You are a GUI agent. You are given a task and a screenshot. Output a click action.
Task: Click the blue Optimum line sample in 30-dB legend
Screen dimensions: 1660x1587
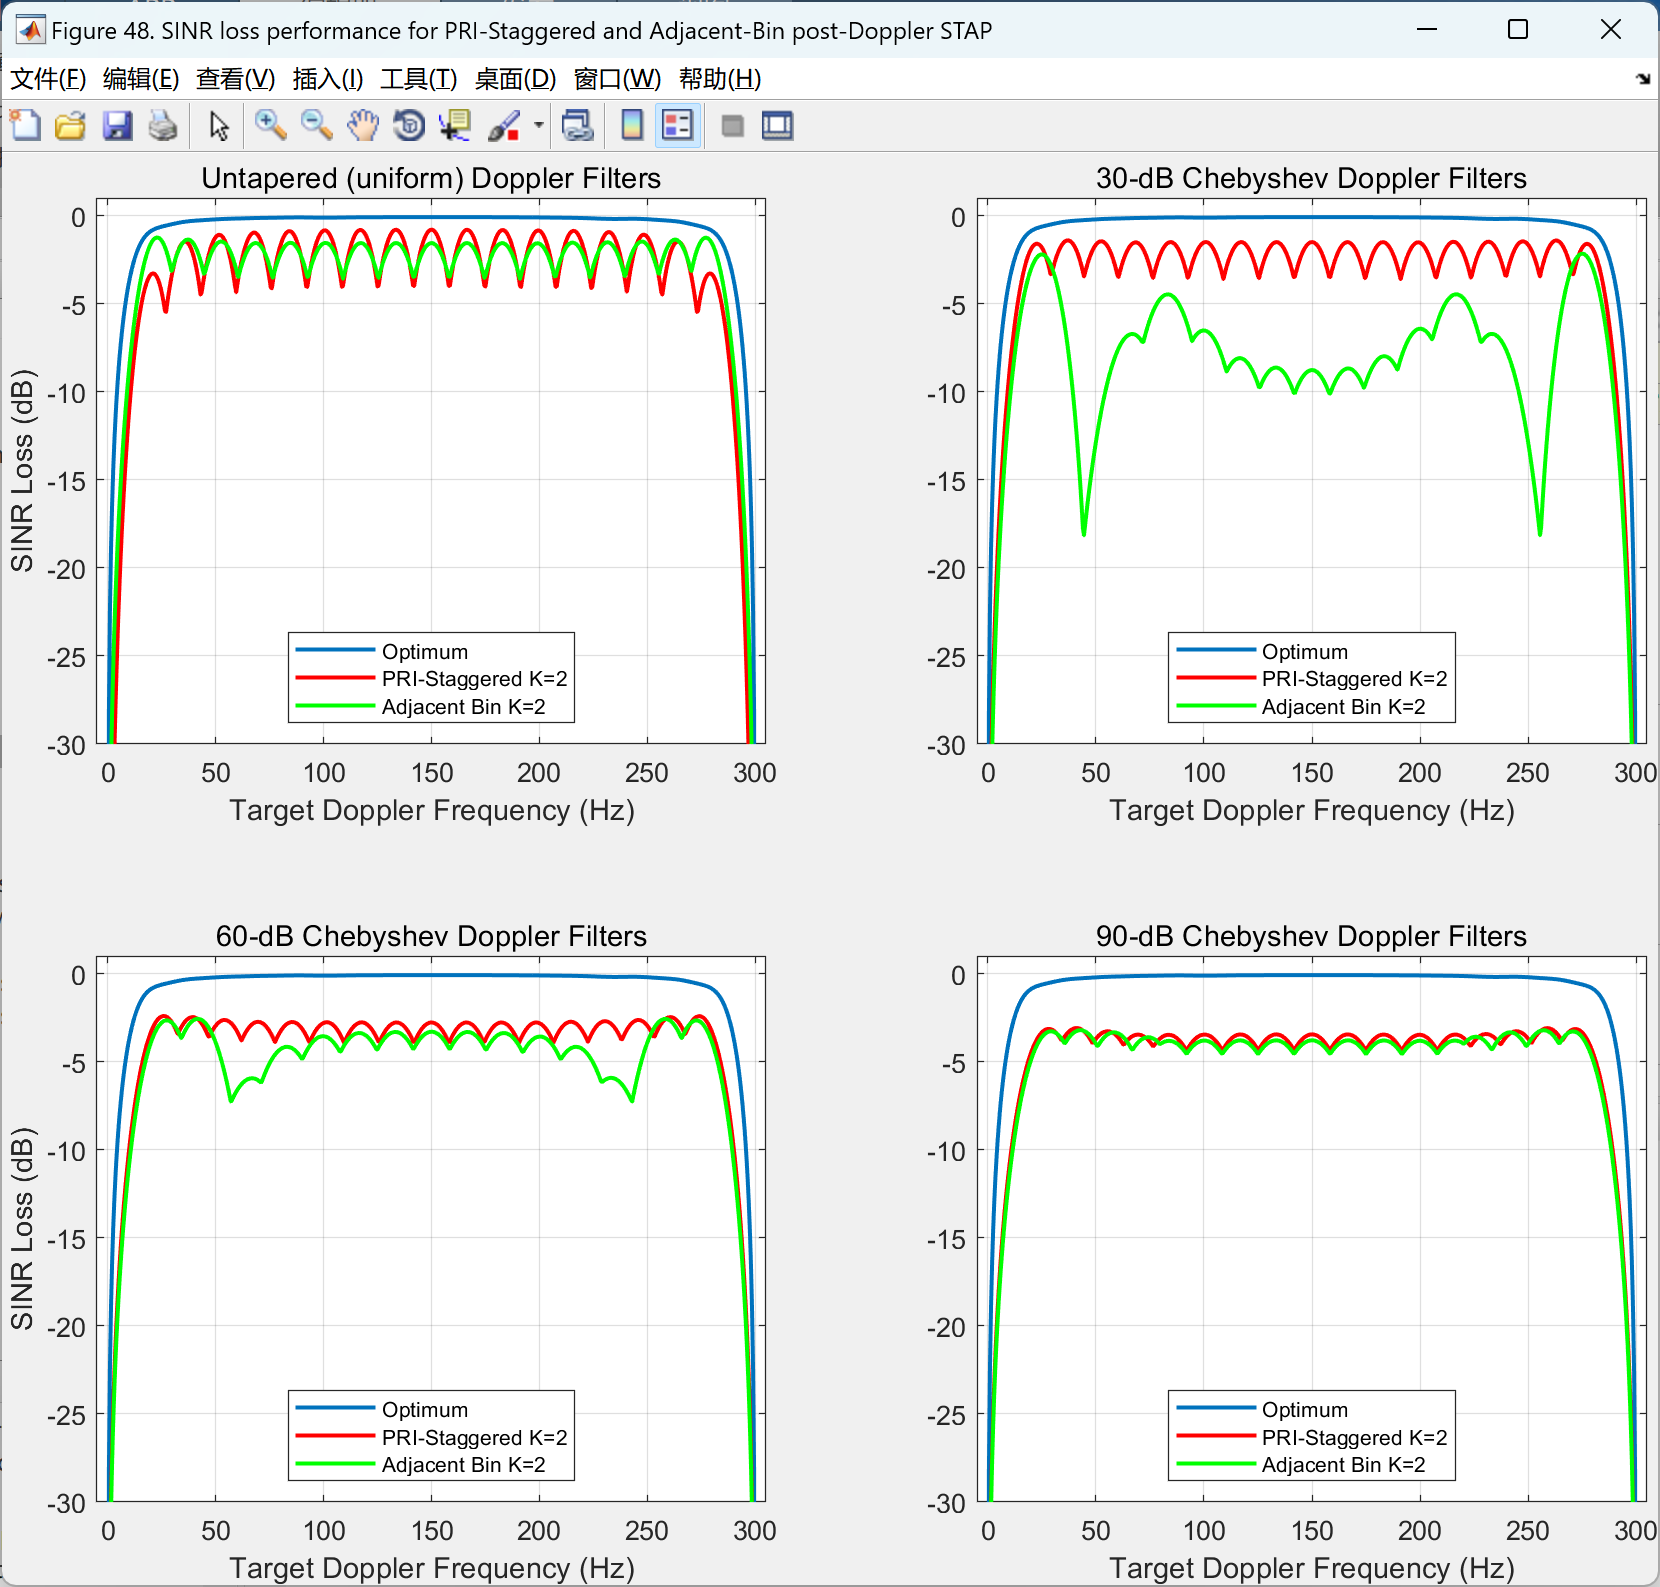1215,650
